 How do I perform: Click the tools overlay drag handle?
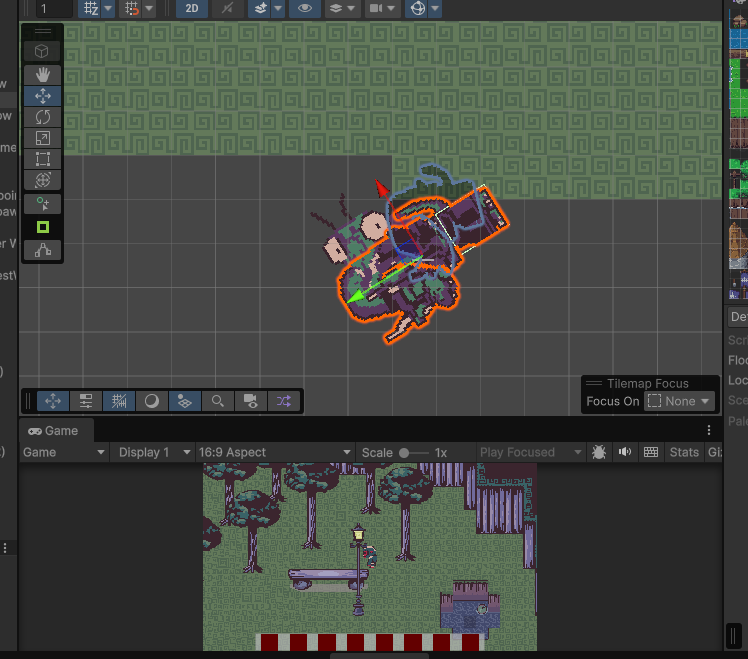(x=42, y=31)
